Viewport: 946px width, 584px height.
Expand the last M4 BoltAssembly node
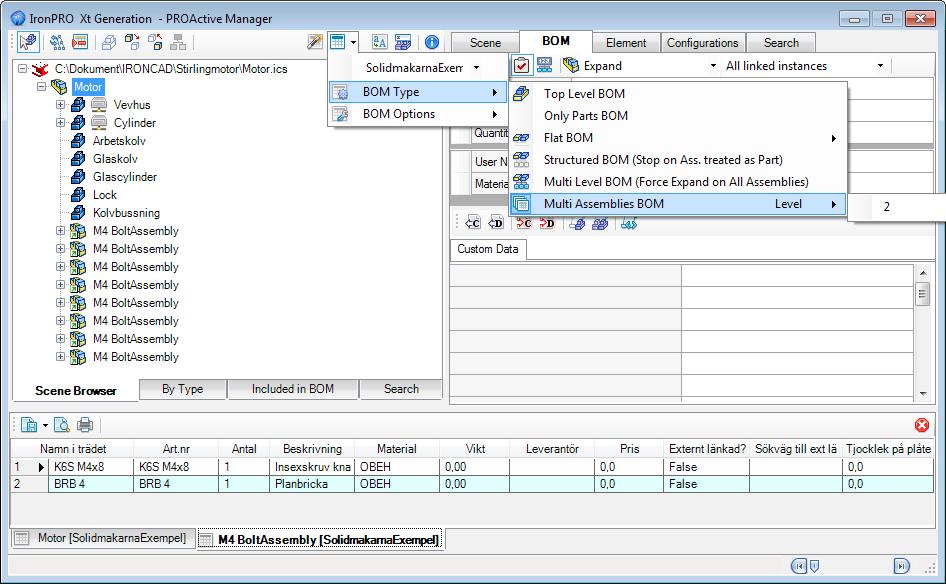[60, 357]
